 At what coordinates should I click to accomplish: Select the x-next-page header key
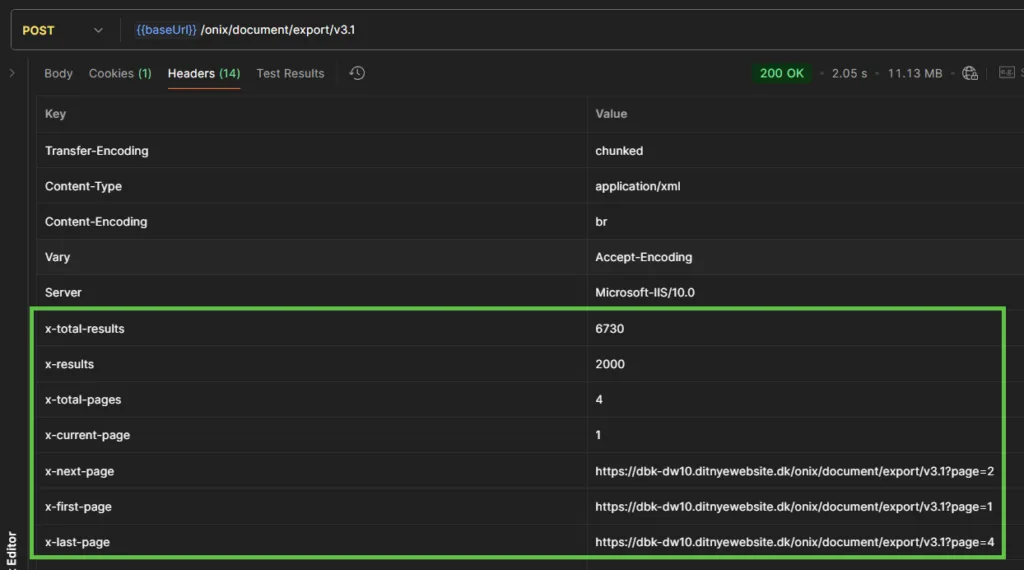(x=79, y=471)
